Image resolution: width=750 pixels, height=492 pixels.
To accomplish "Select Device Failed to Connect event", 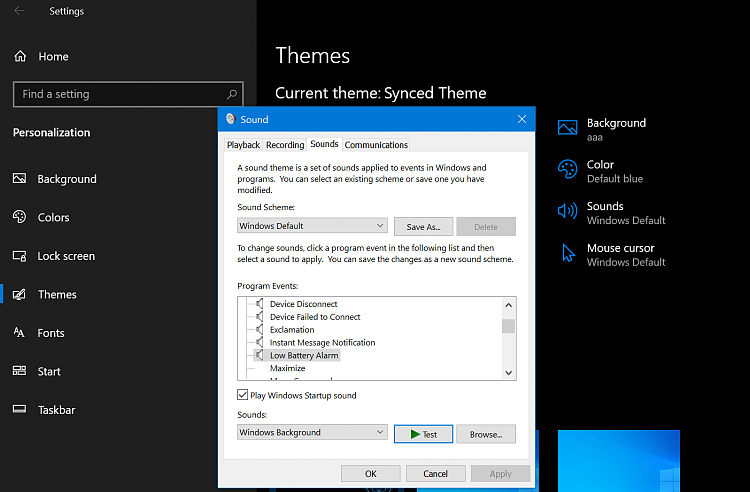I will [x=315, y=317].
